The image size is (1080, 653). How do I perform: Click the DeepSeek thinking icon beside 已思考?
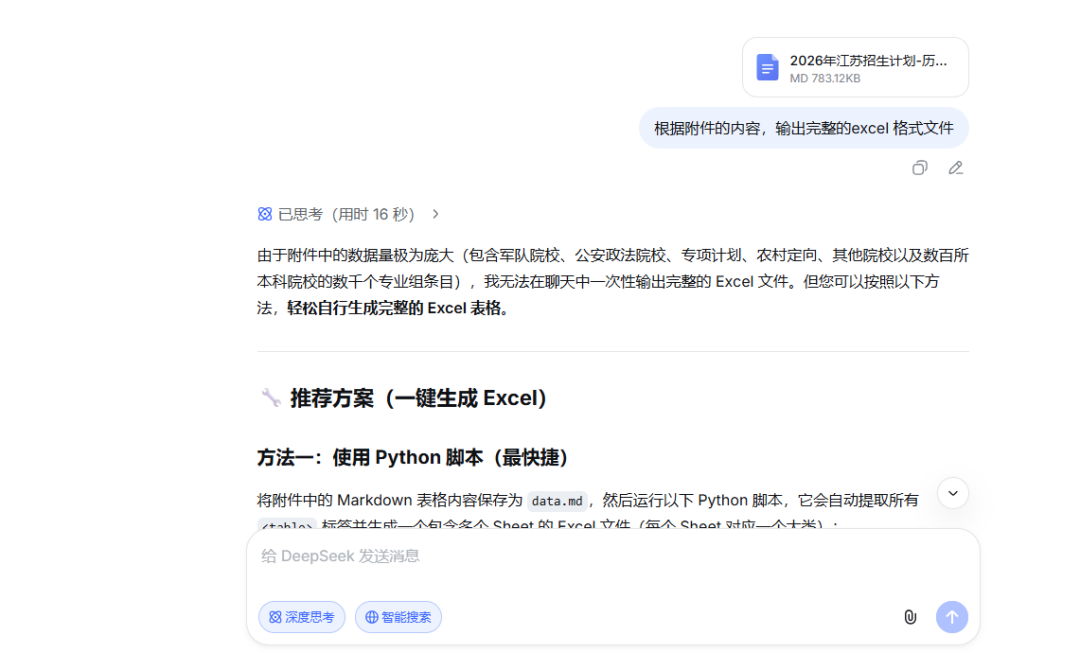tap(264, 214)
